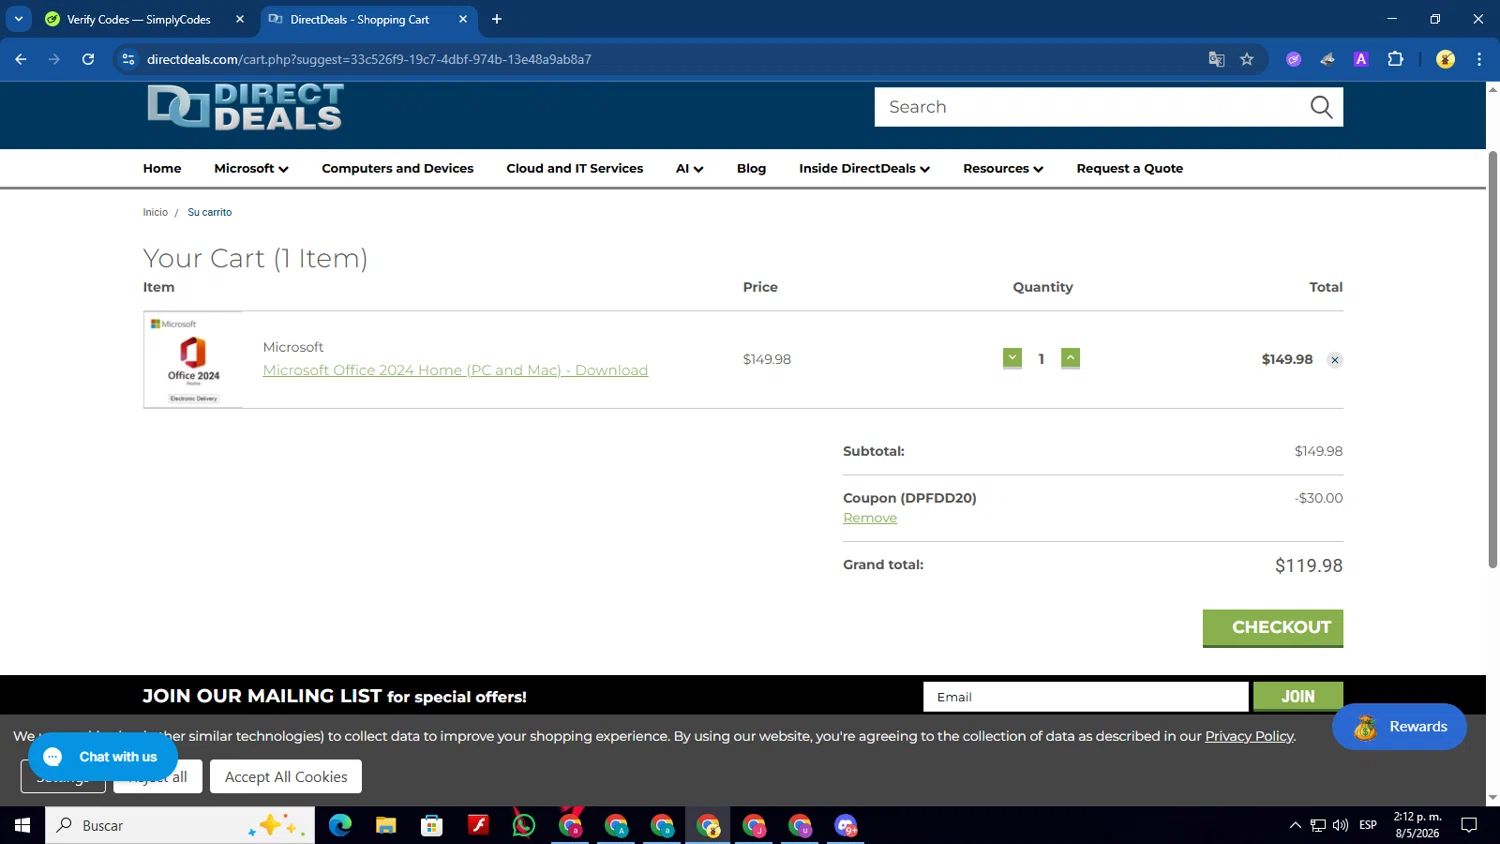Remove Office 2024 item with X icon
Screen dimensions: 1500x844
(x=1334, y=360)
